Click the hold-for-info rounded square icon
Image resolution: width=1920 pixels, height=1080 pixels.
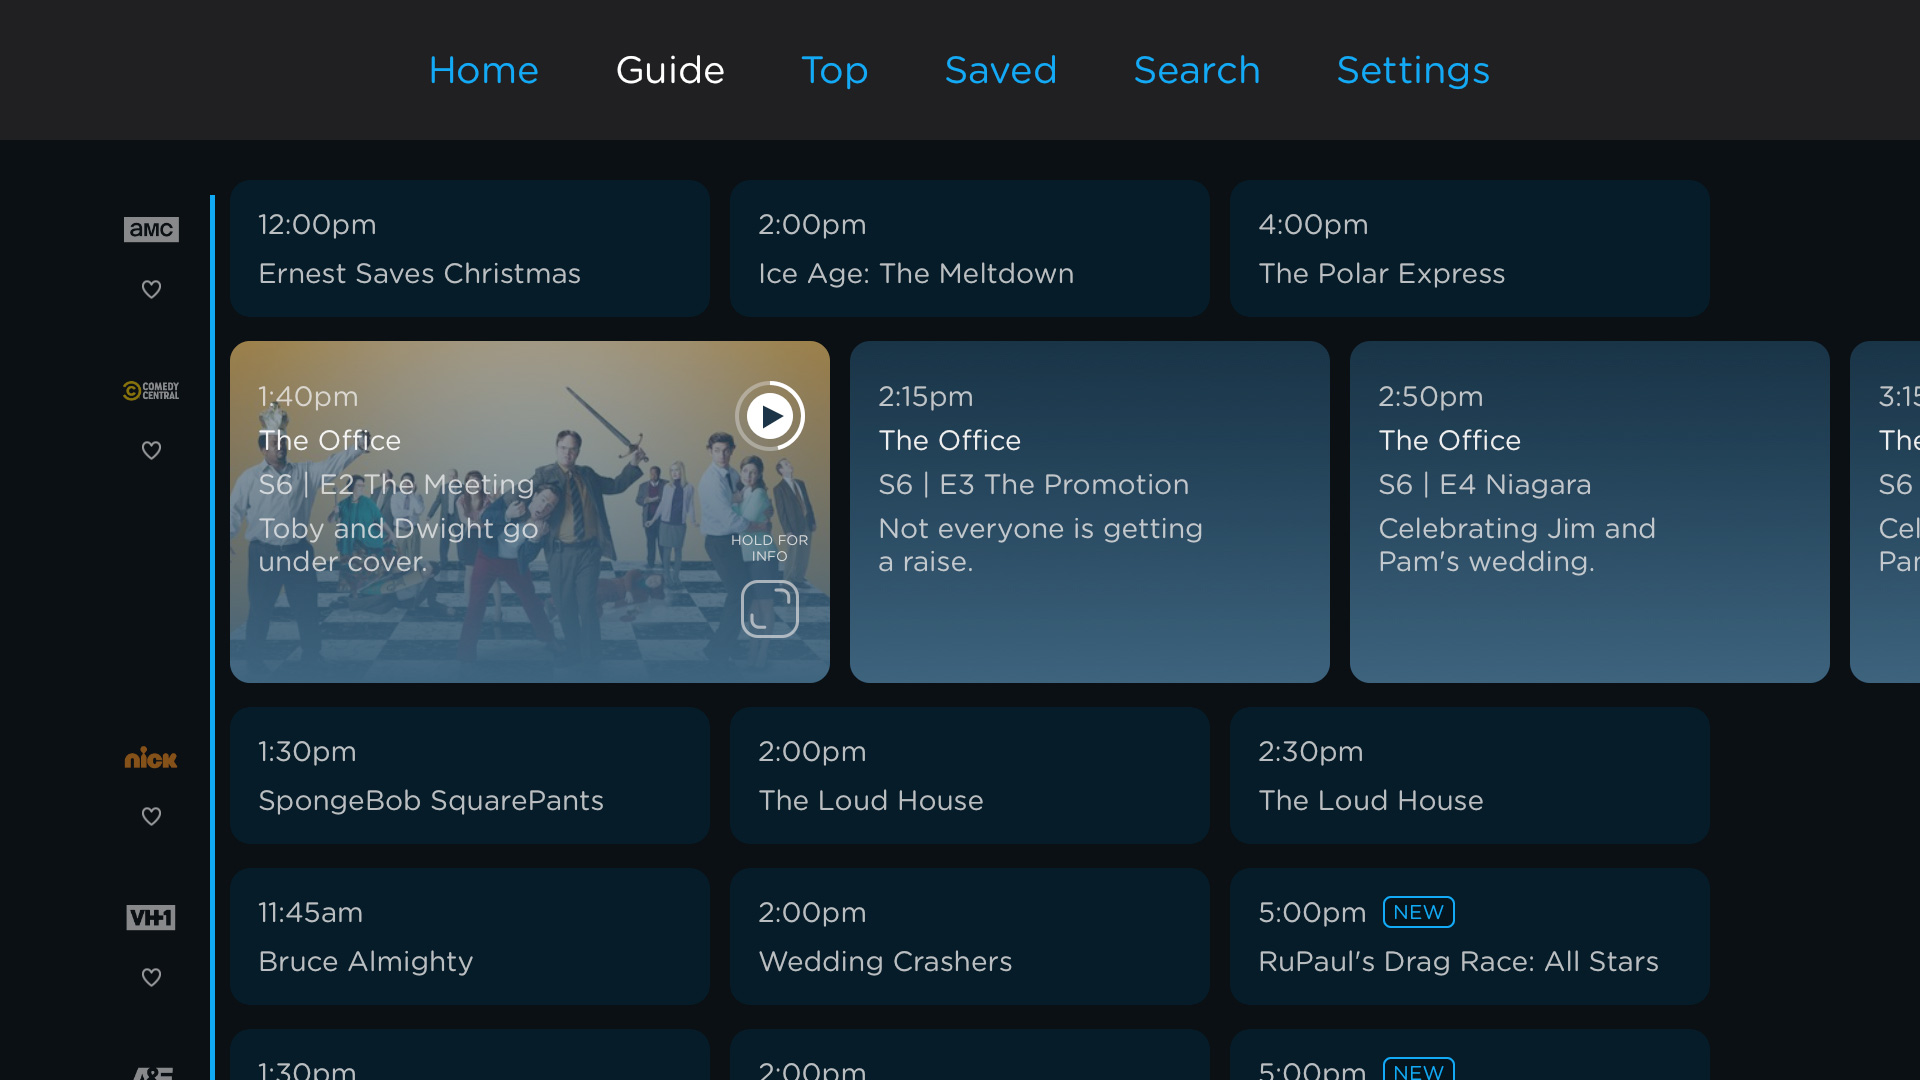pos(770,609)
